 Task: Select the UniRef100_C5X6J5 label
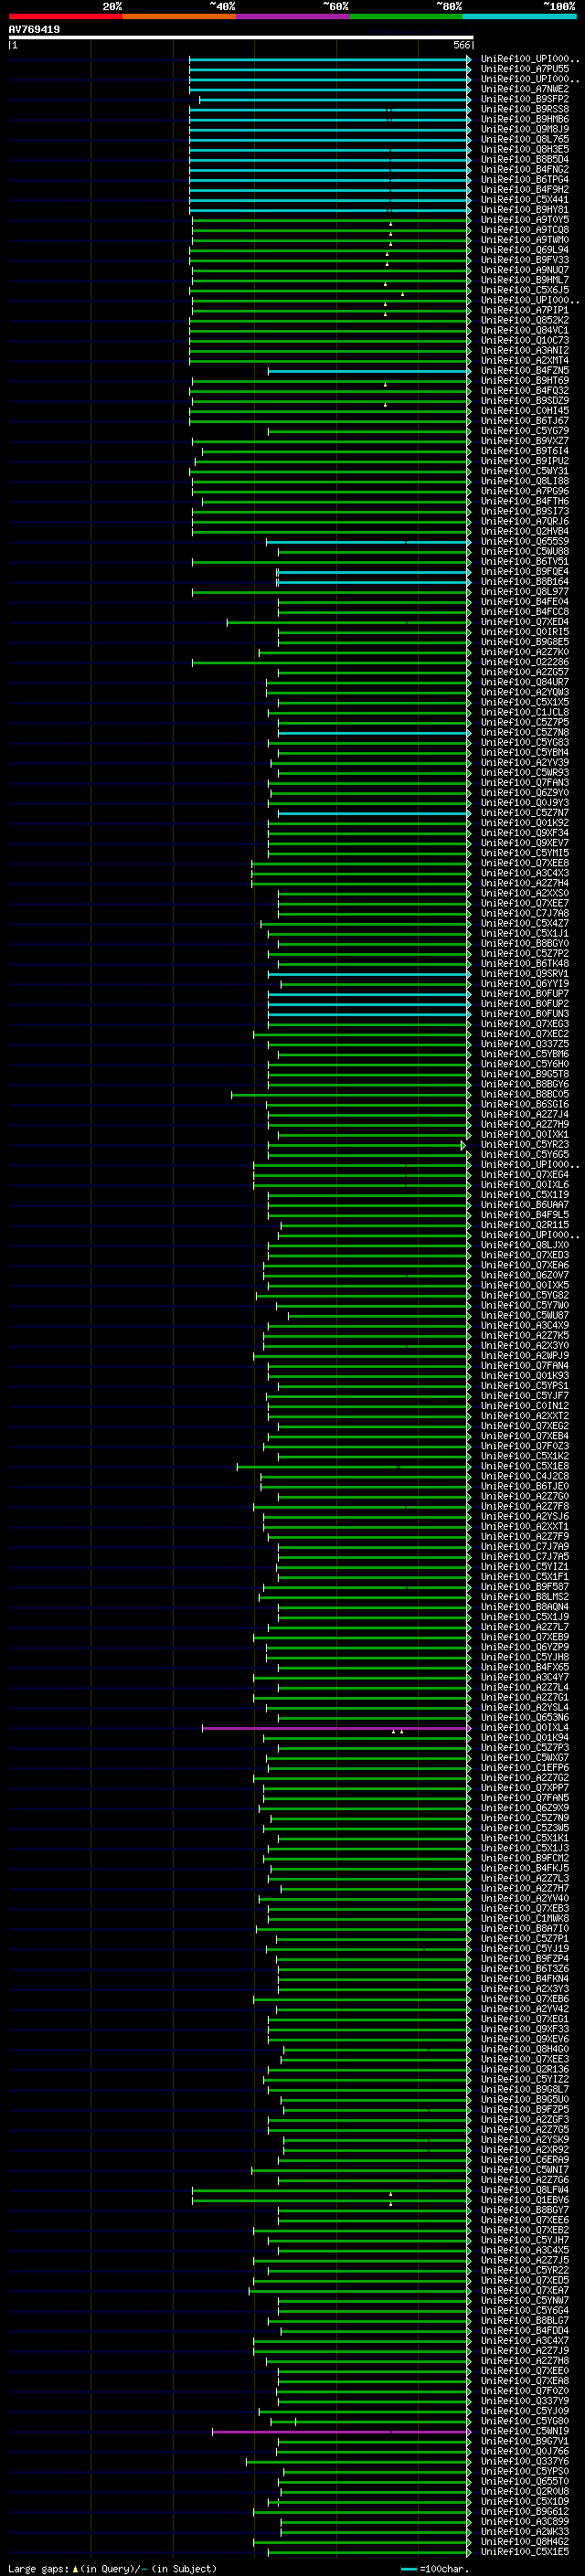click(x=525, y=290)
